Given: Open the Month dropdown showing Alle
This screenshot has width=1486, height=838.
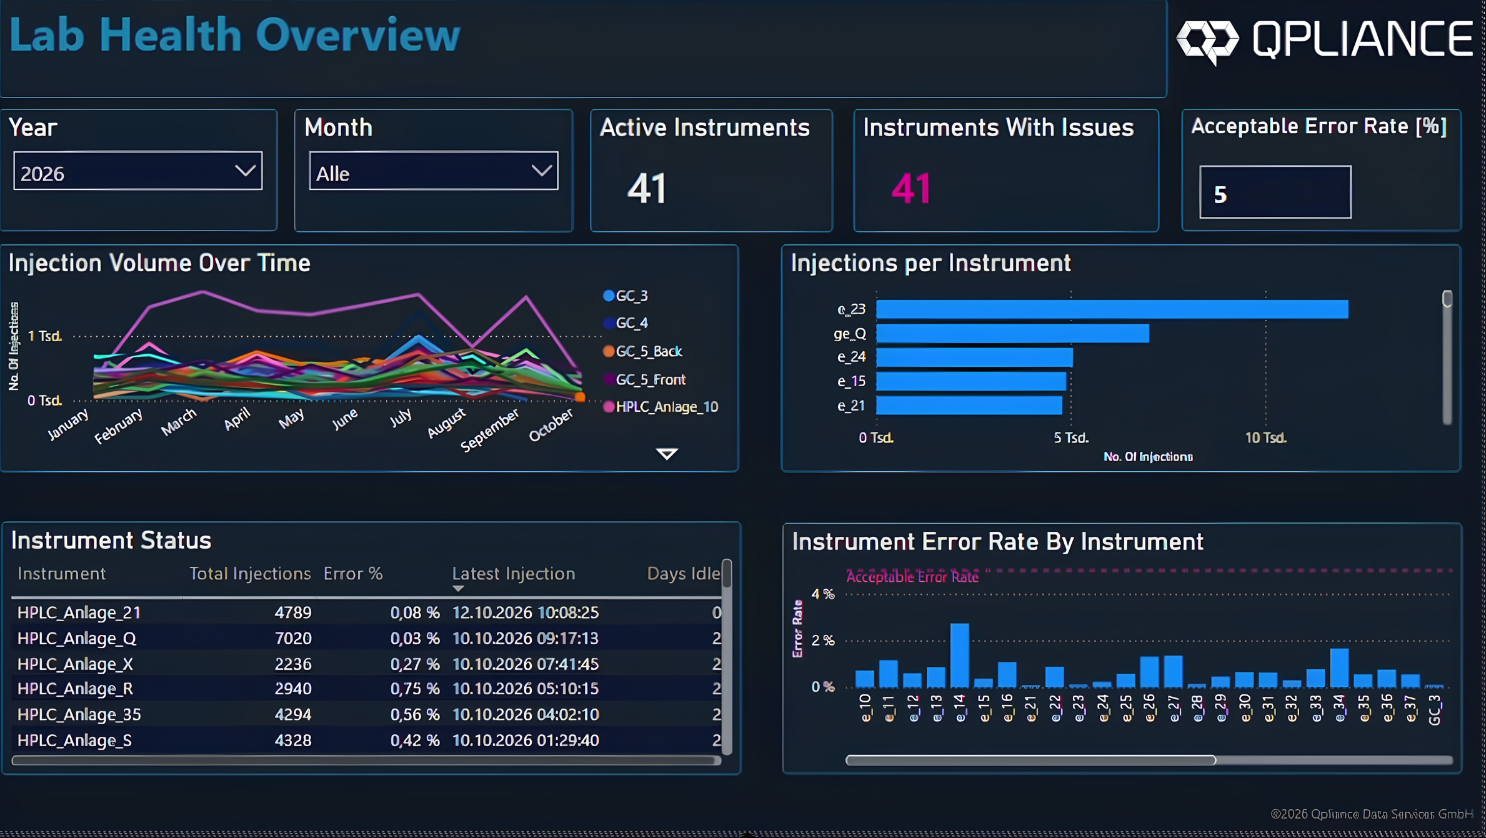Looking at the screenshot, I should (433, 171).
